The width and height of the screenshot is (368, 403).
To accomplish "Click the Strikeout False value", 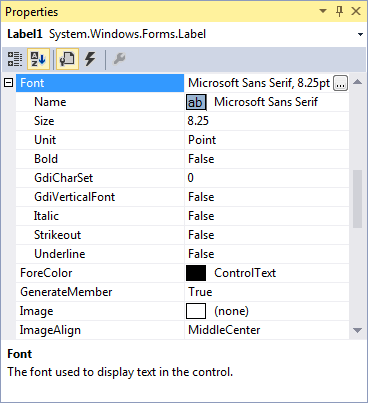I will (x=201, y=235).
